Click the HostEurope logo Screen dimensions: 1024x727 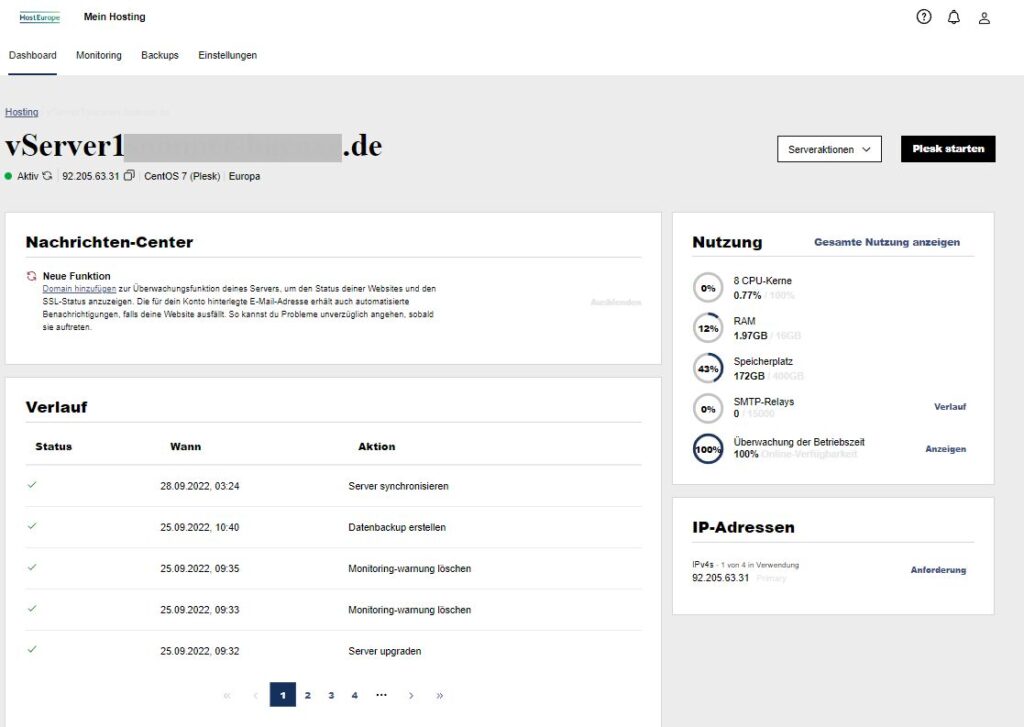pos(38,16)
